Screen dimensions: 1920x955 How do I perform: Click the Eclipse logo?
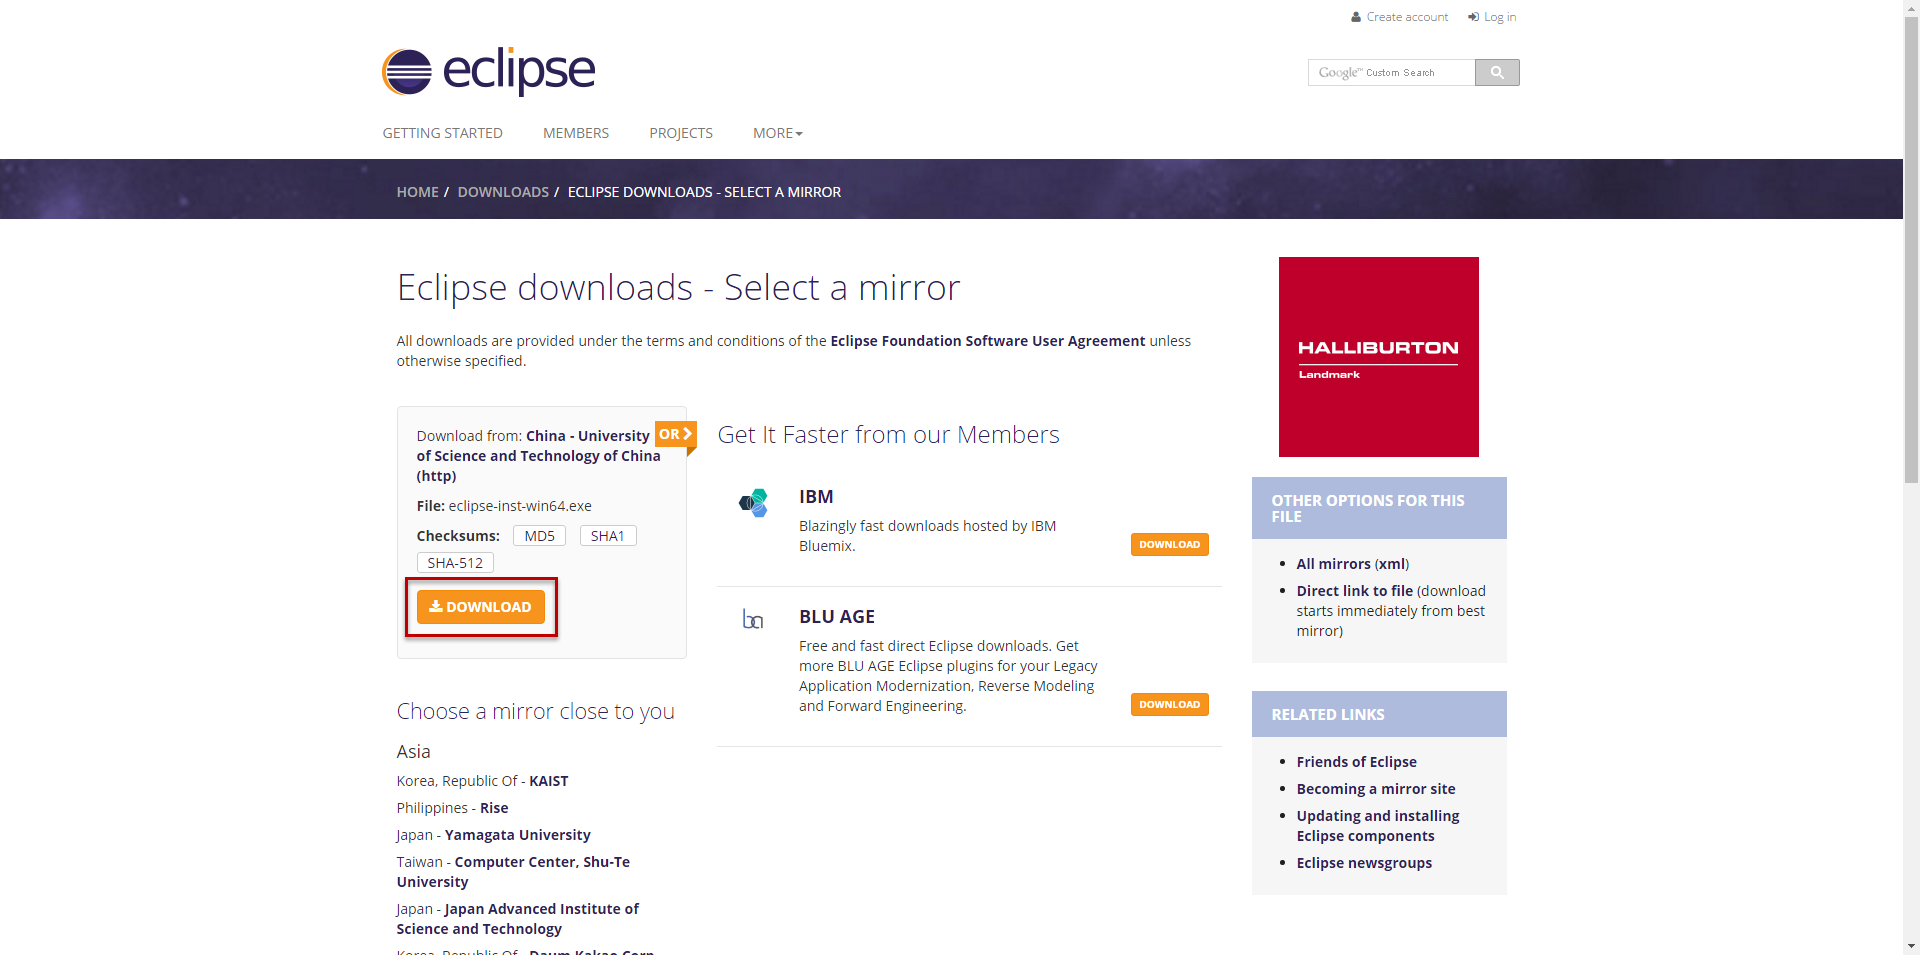click(488, 71)
